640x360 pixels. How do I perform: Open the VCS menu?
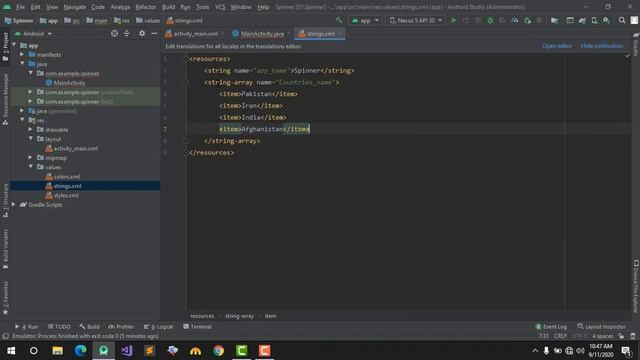pos(220,7)
